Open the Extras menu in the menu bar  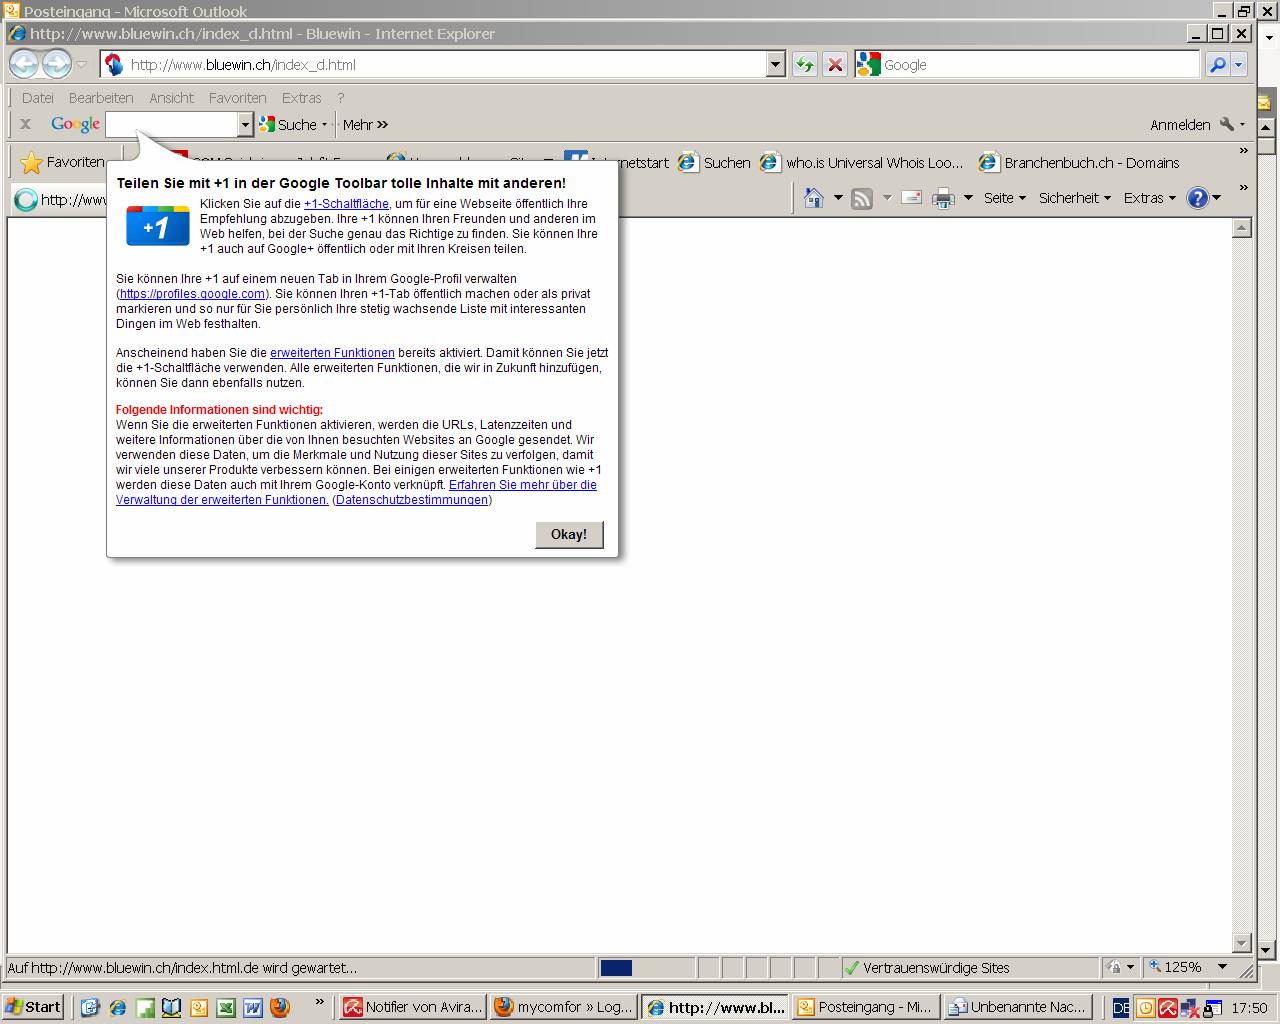coord(301,98)
